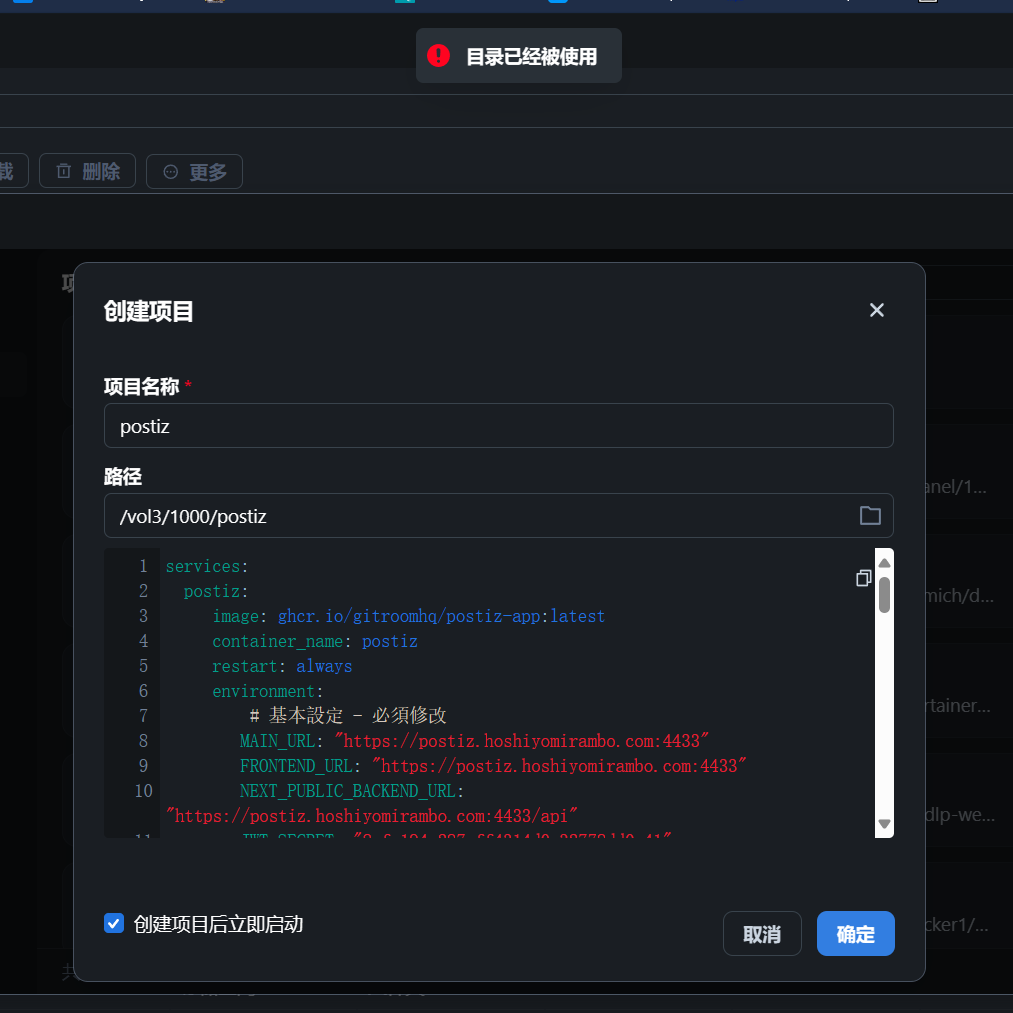
Task: Click the 项目名称 input field with postiz
Action: pyautogui.click(x=498, y=426)
